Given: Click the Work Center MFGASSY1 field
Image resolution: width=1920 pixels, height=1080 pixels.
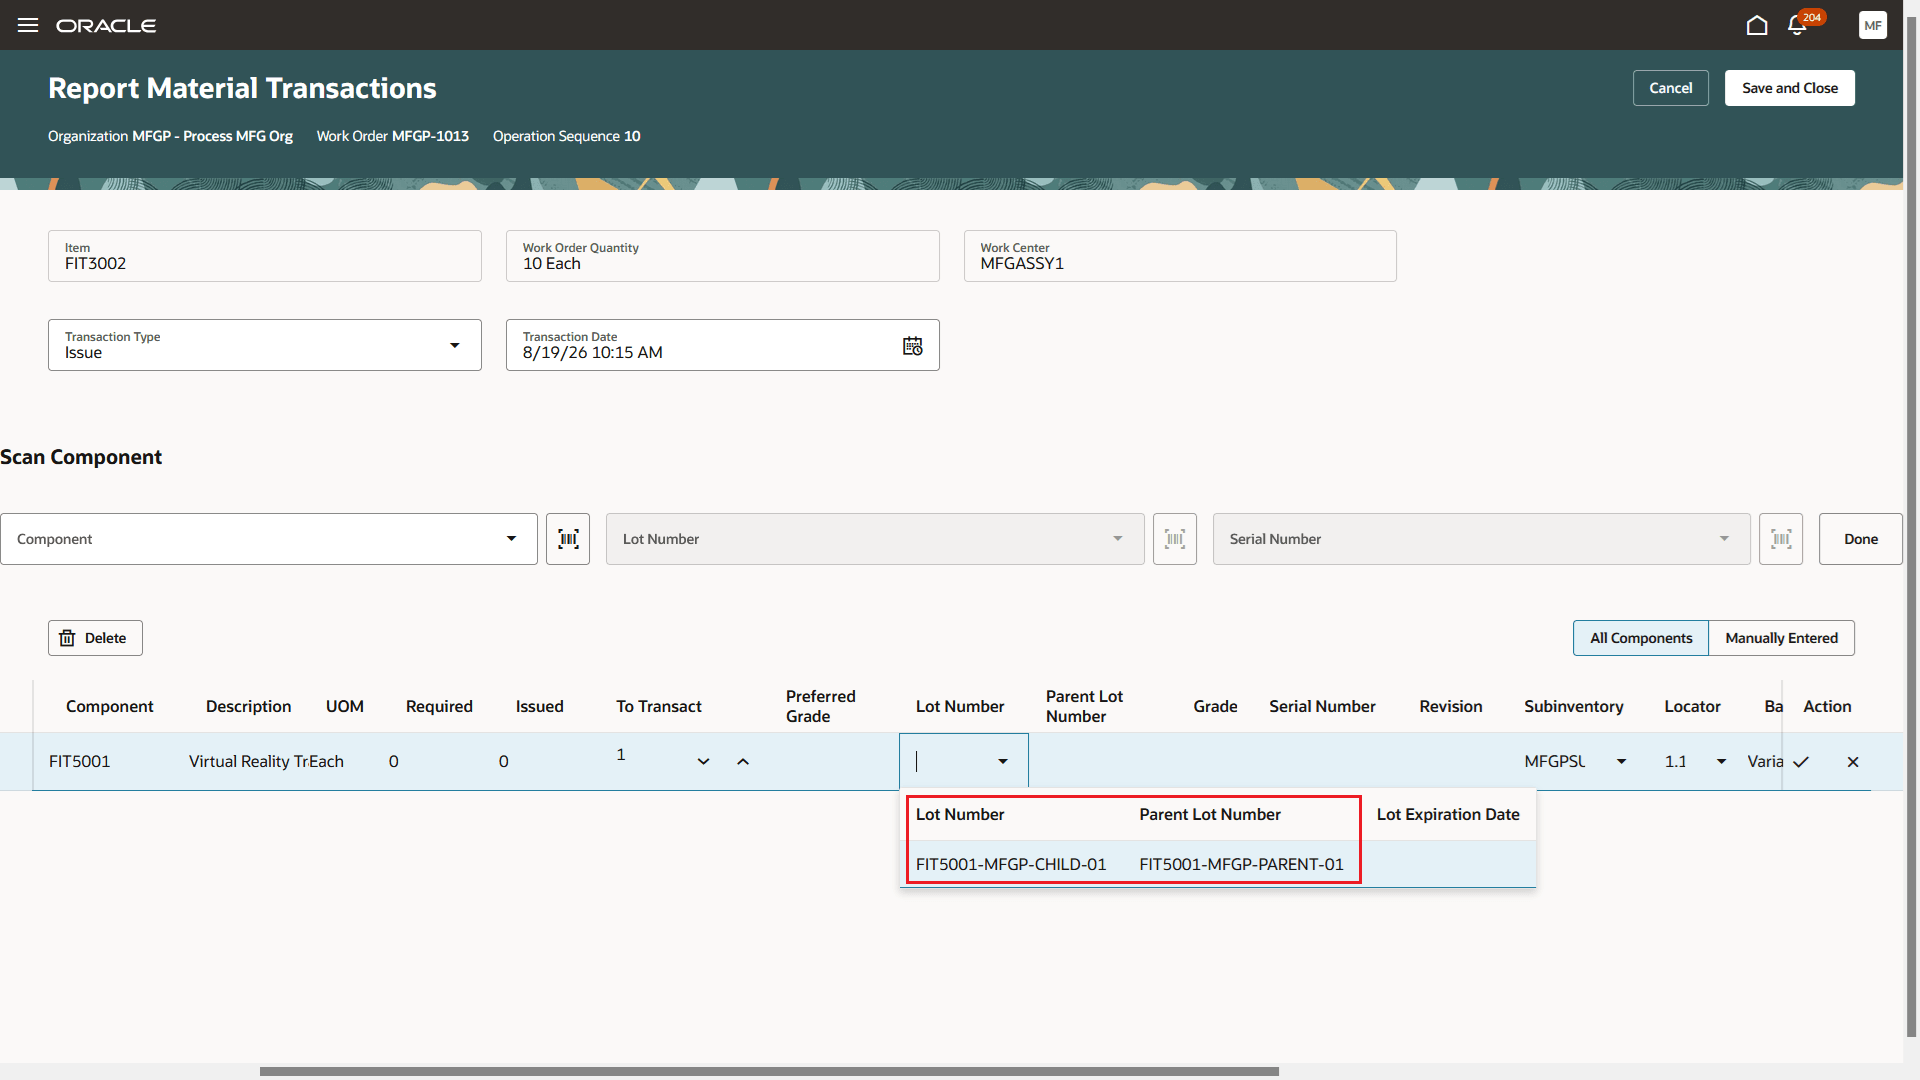Looking at the screenshot, I should 1180,256.
